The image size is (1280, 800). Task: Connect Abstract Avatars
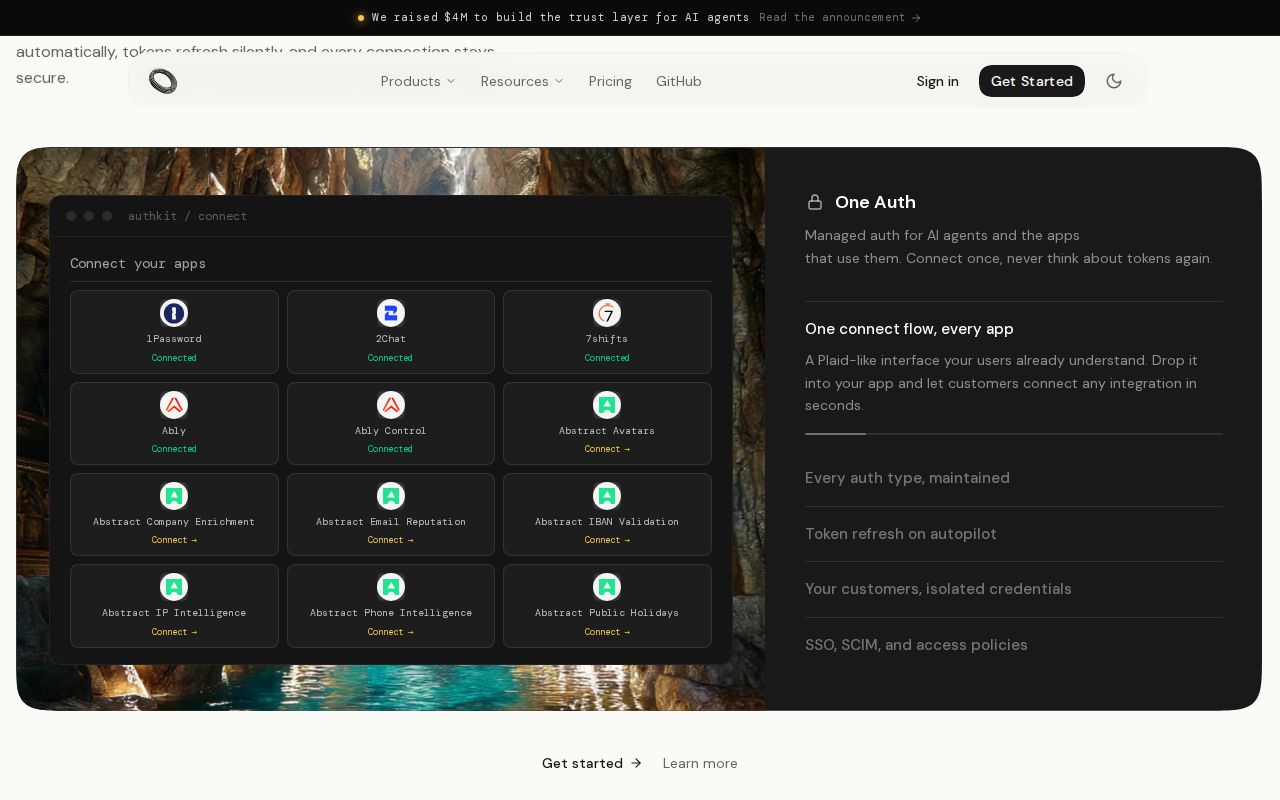pyautogui.click(x=607, y=449)
